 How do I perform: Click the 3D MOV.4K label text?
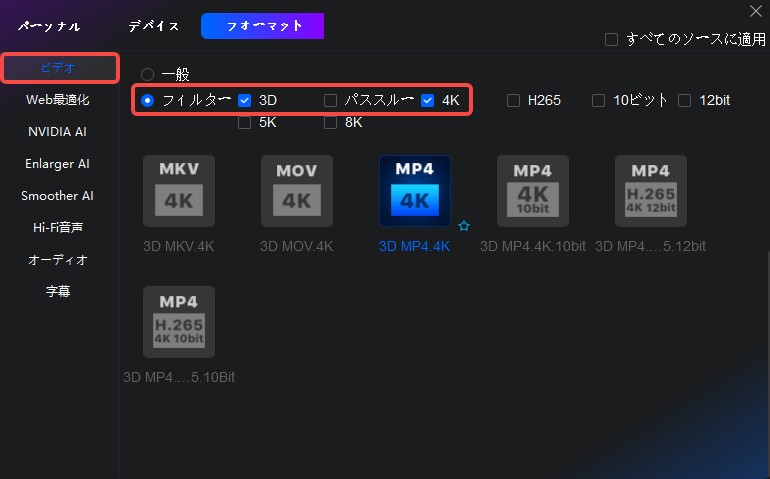(297, 246)
